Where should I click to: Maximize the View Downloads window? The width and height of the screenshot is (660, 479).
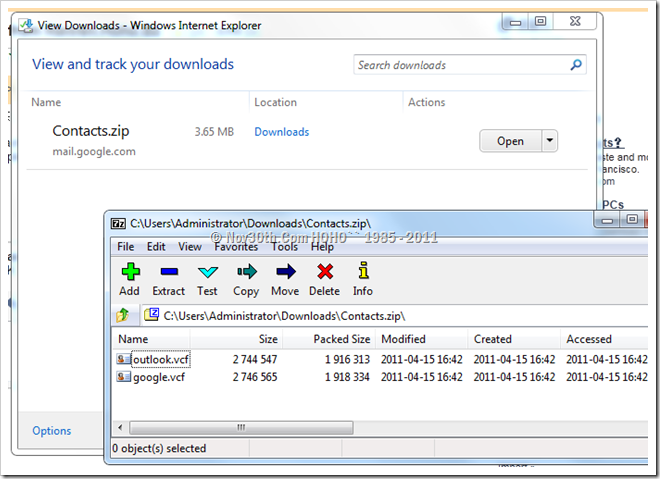point(540,21)
